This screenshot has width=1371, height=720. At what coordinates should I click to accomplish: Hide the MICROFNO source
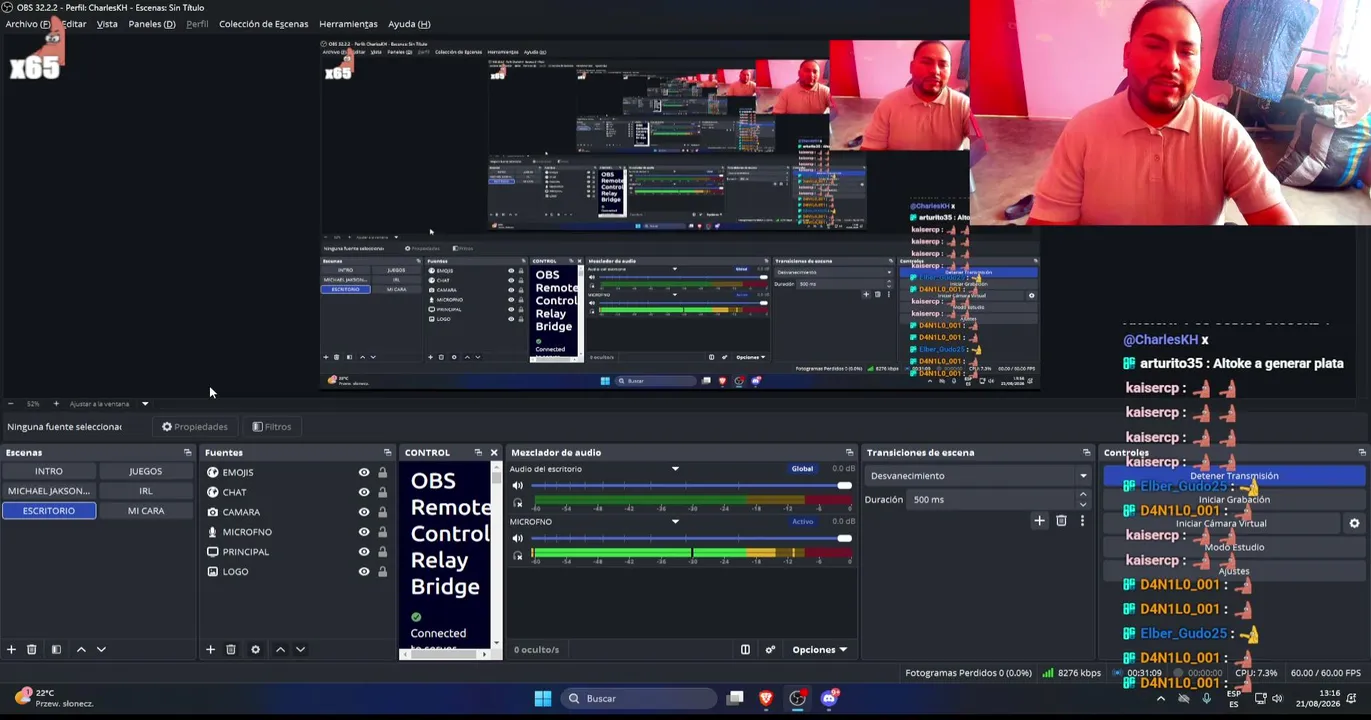[x=364, y=532]
